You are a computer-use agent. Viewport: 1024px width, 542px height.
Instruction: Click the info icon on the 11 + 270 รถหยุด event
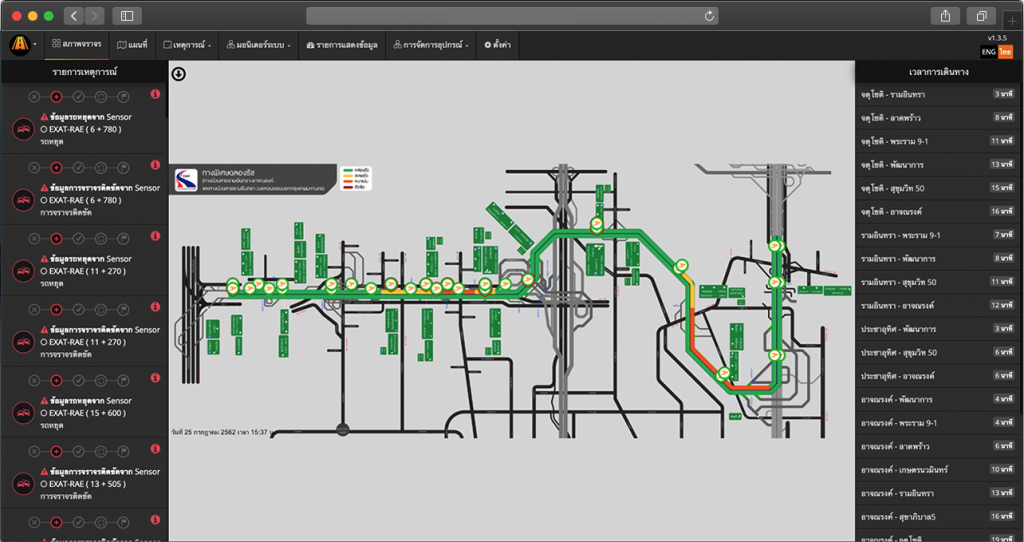point(155,236)
